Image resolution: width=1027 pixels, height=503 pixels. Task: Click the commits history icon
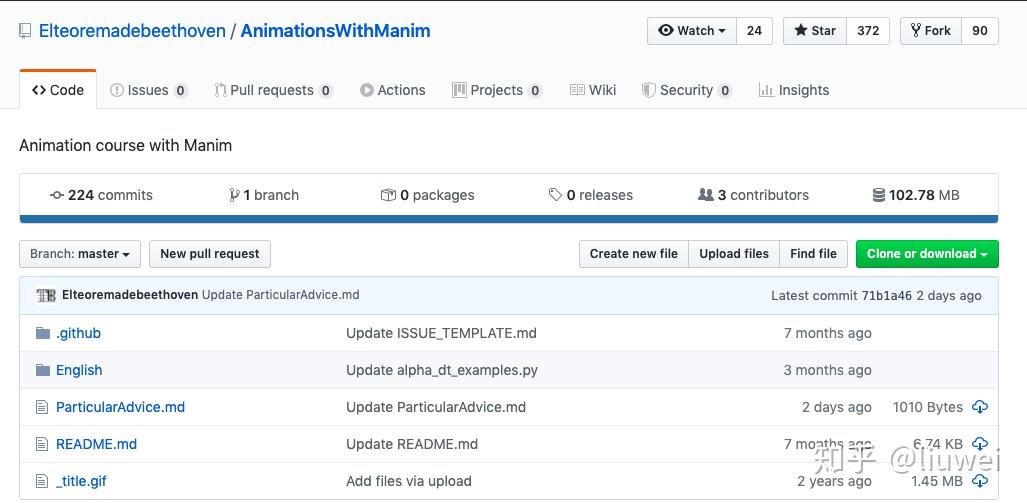coord(57,195)
